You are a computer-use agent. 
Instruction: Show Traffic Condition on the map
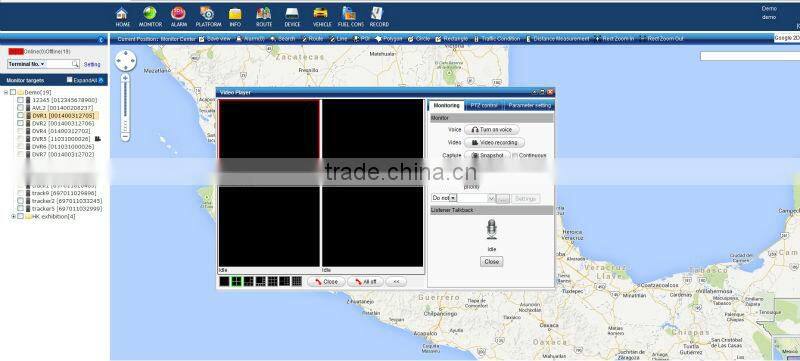click(x=497, y=39)
